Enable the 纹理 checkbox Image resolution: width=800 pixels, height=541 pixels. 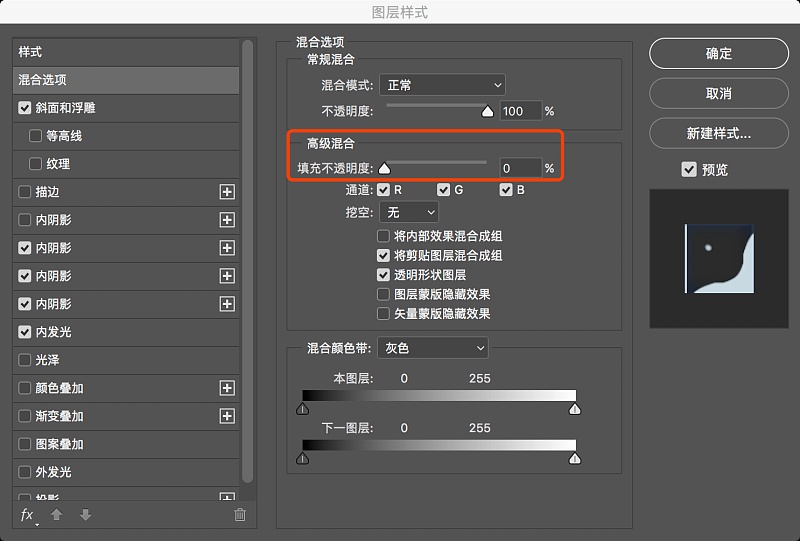click(x=35, y=164)
